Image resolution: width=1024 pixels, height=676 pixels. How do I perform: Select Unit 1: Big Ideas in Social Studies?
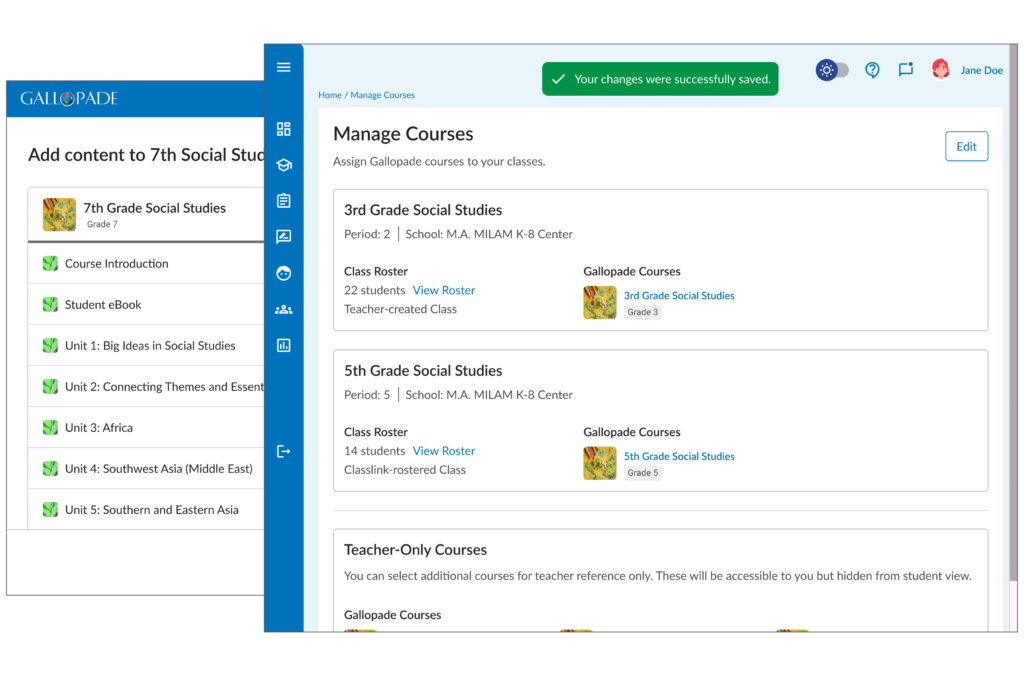[x=146, y=346]
